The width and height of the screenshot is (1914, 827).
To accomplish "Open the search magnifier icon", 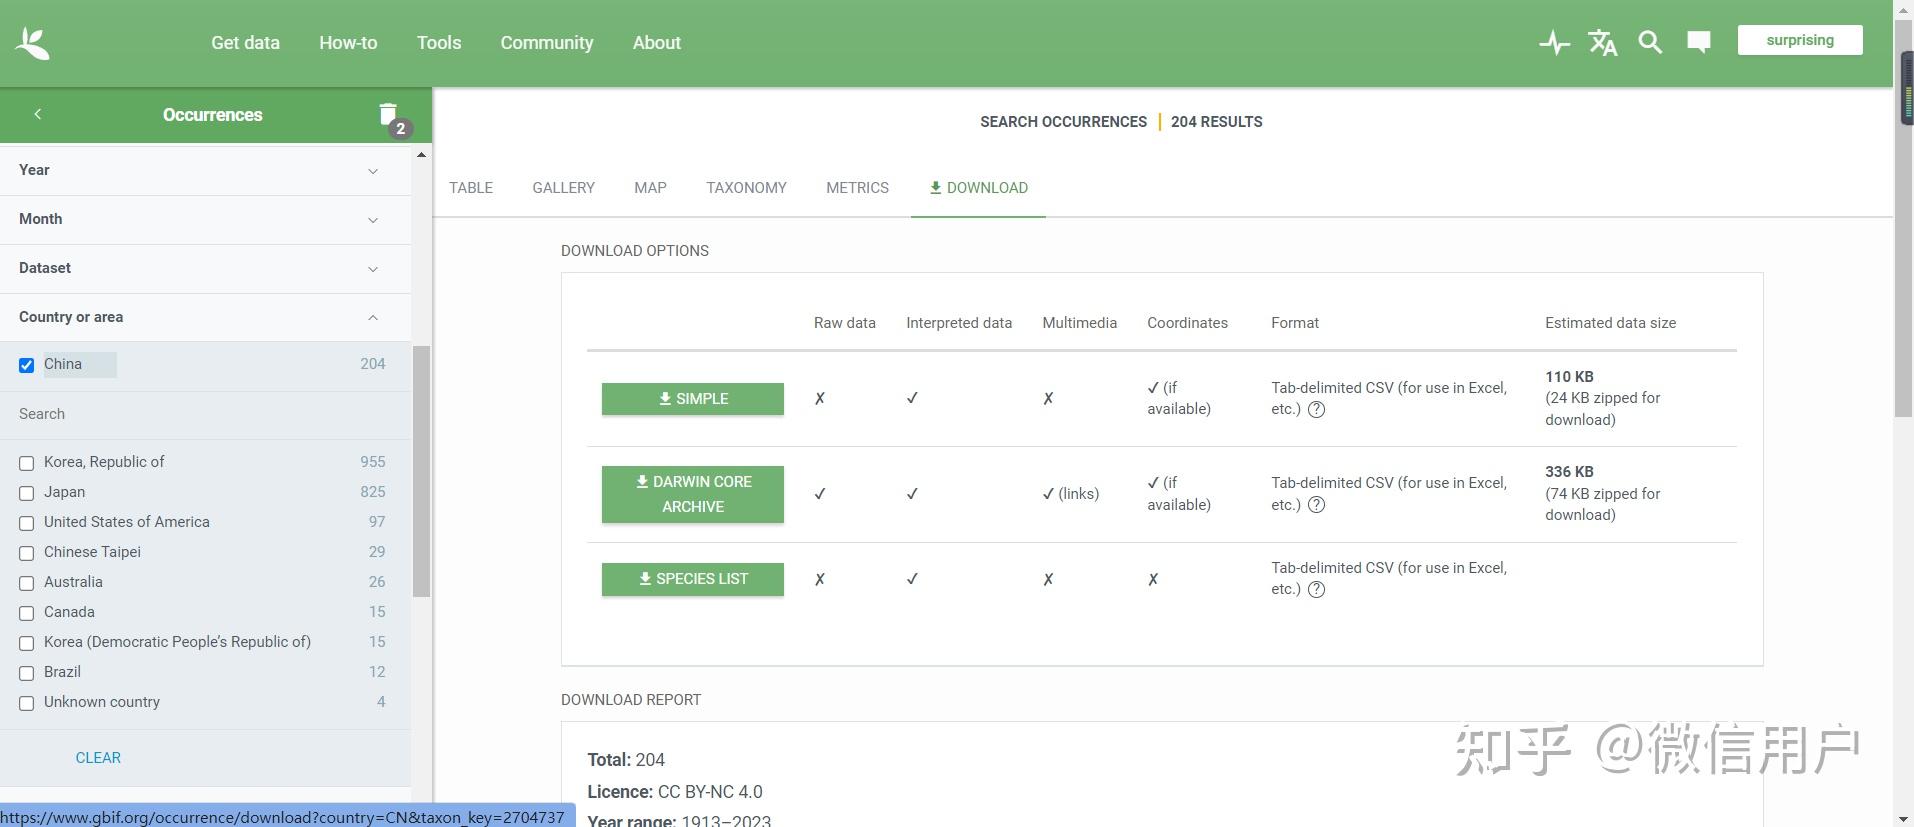I will [1650, 42].
